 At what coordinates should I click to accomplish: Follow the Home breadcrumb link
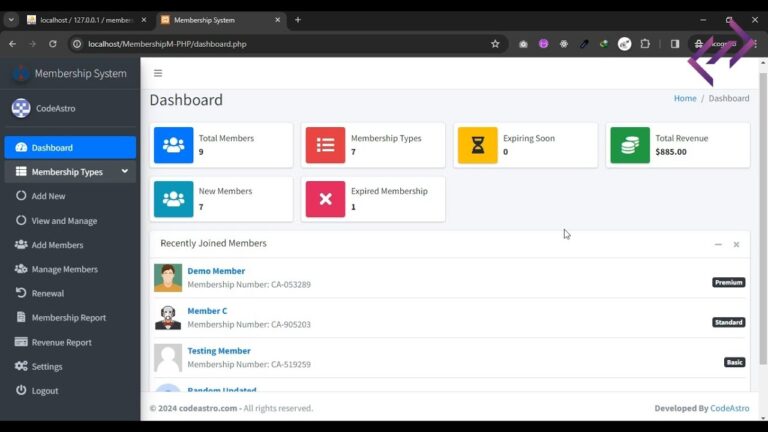point(685,98)
